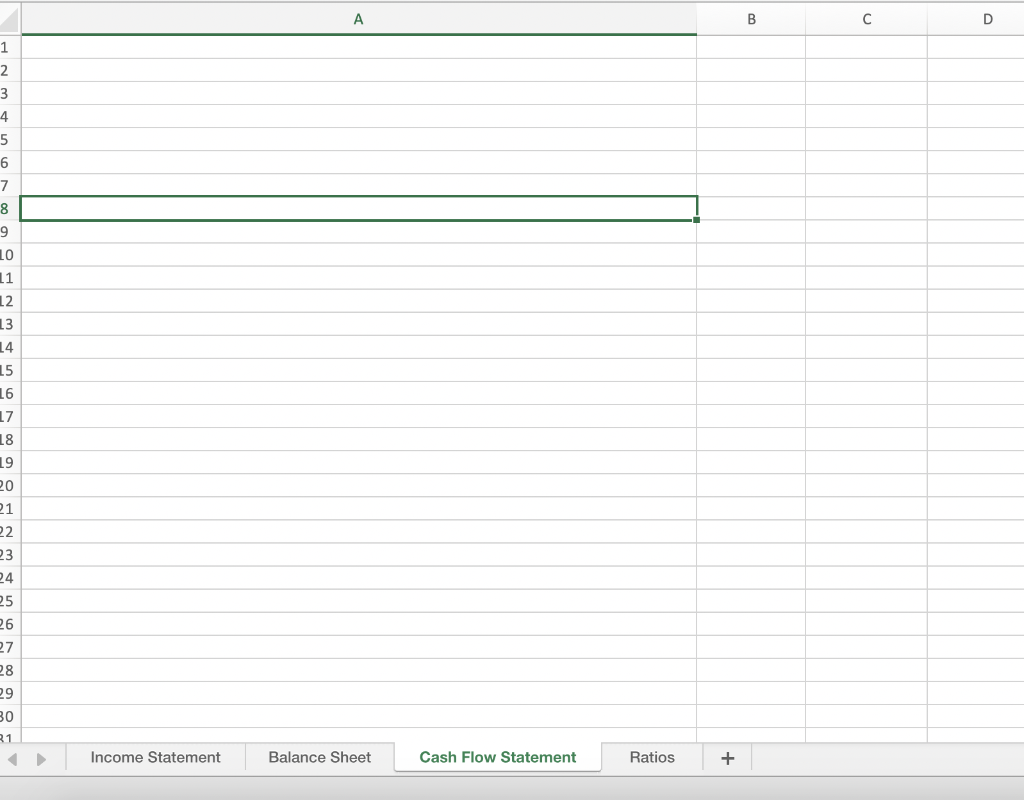Select row 1 header

click(x=10, y=47)
